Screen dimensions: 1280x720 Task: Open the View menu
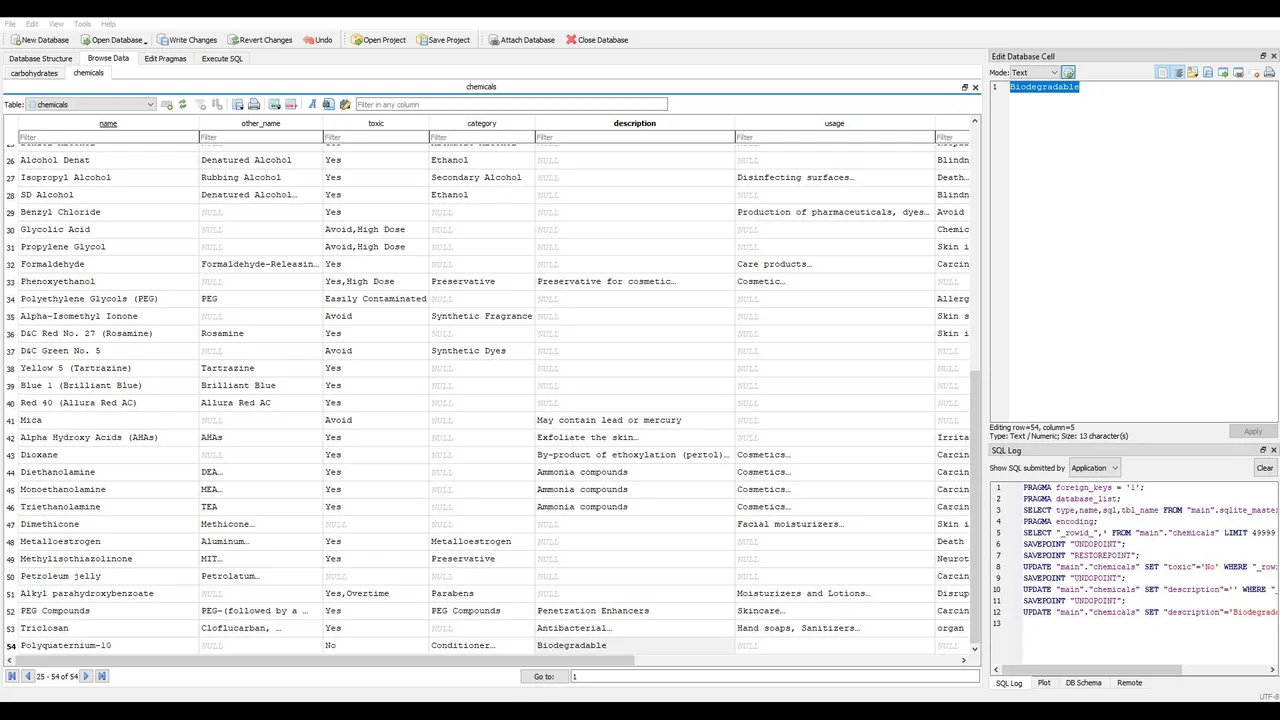tap(56, 24)
